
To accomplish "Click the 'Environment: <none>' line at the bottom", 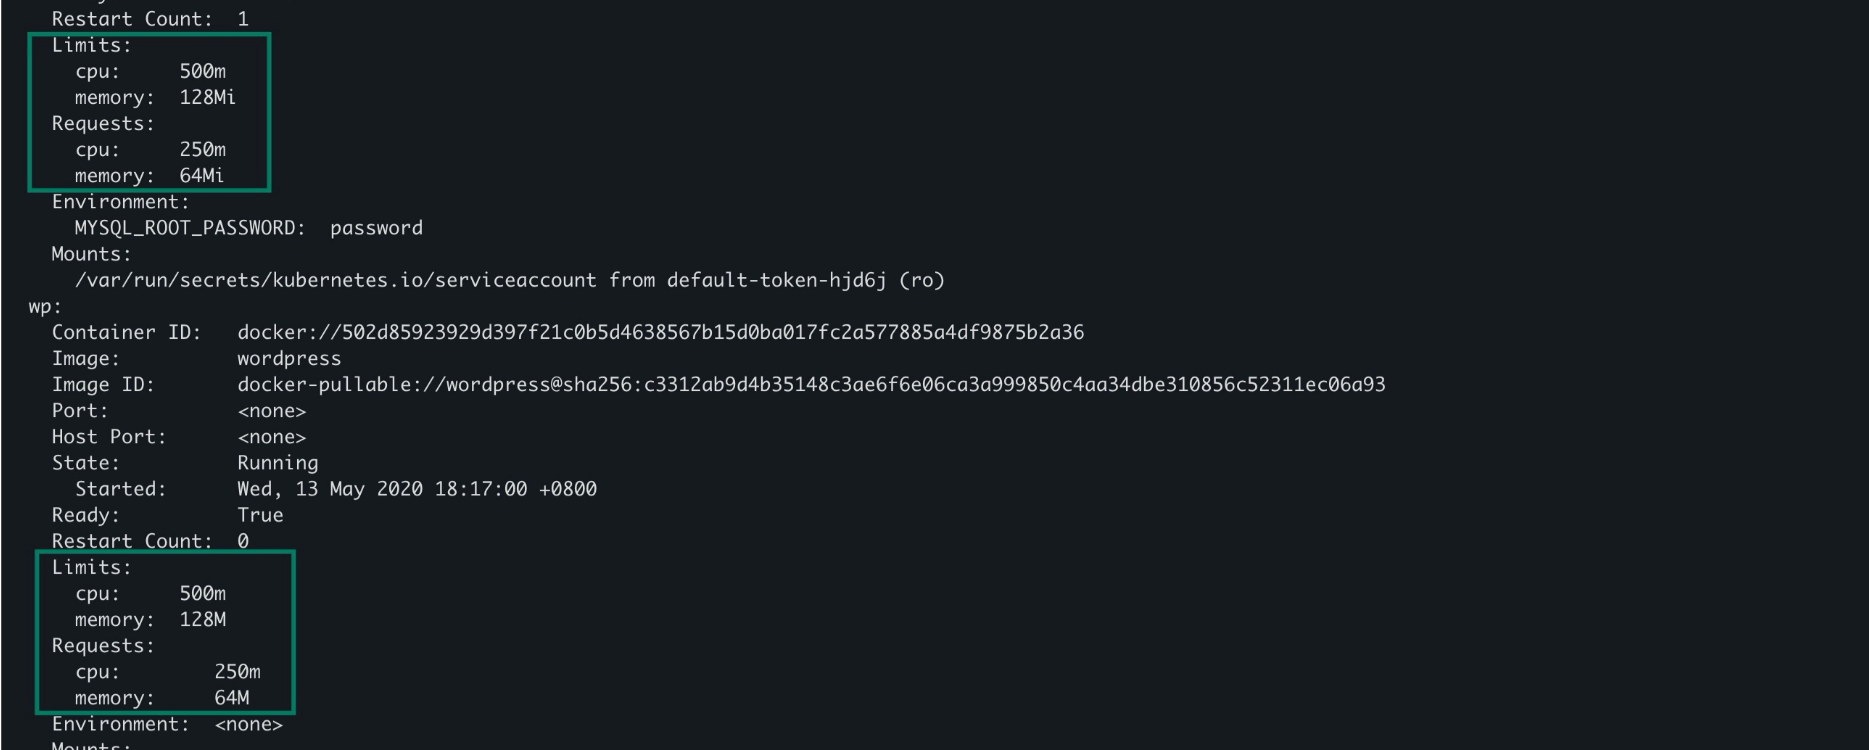I will coord(167,724).
